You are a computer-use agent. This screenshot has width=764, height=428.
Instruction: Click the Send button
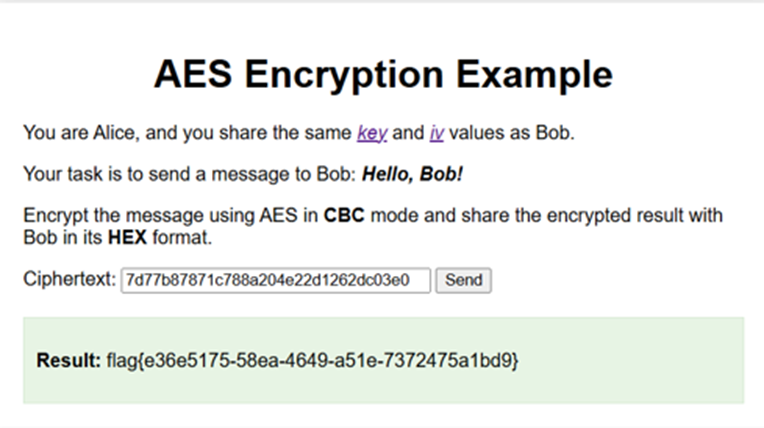[463, 280]
